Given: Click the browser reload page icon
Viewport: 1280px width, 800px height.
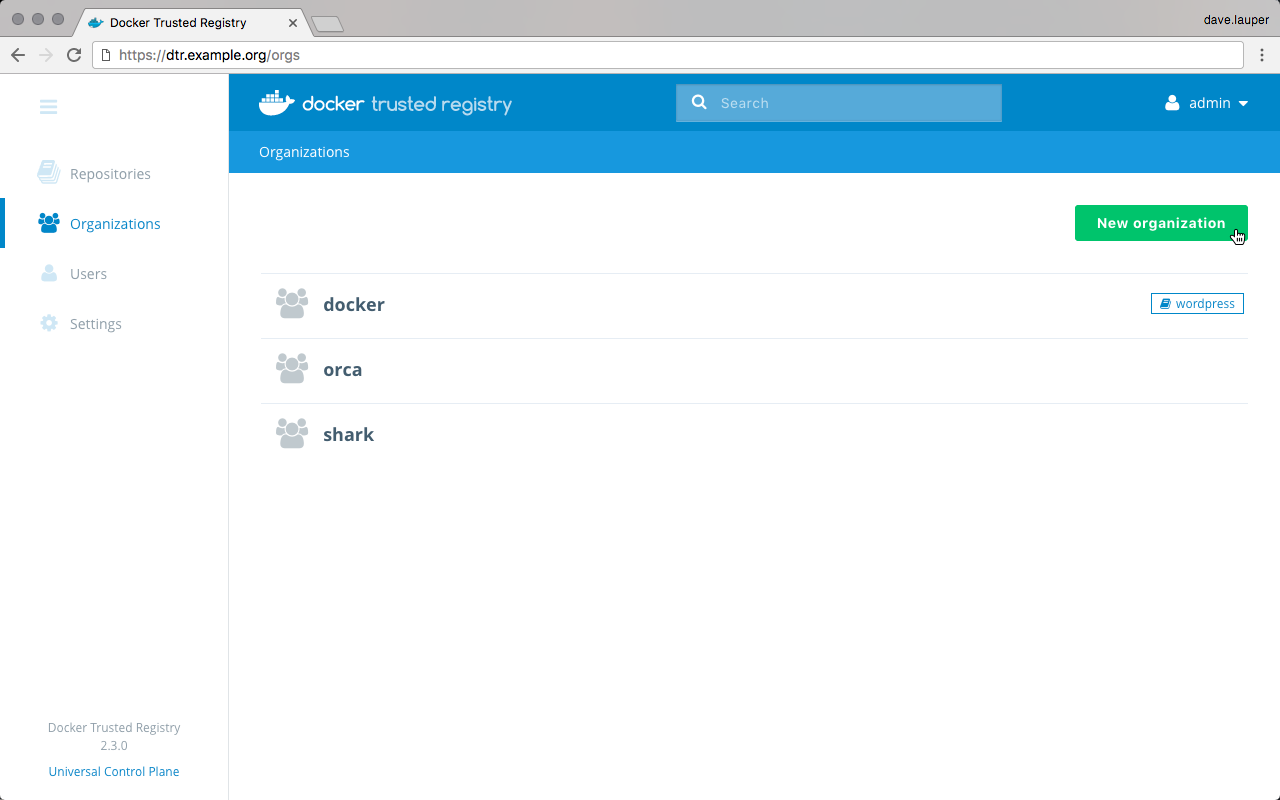Looking at the screenshot, I should (74, 55).
